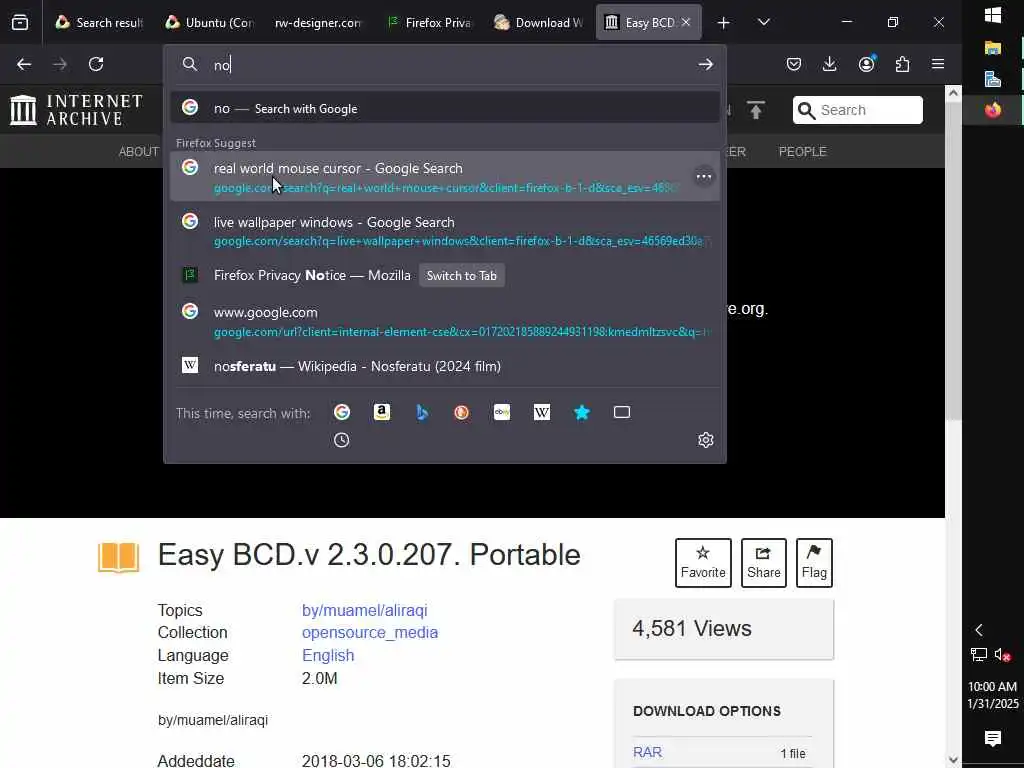Open the by/muamel/aliraqi topic link
The image size is (1024, 768).
pyautogui.click(x=364, y=610)
